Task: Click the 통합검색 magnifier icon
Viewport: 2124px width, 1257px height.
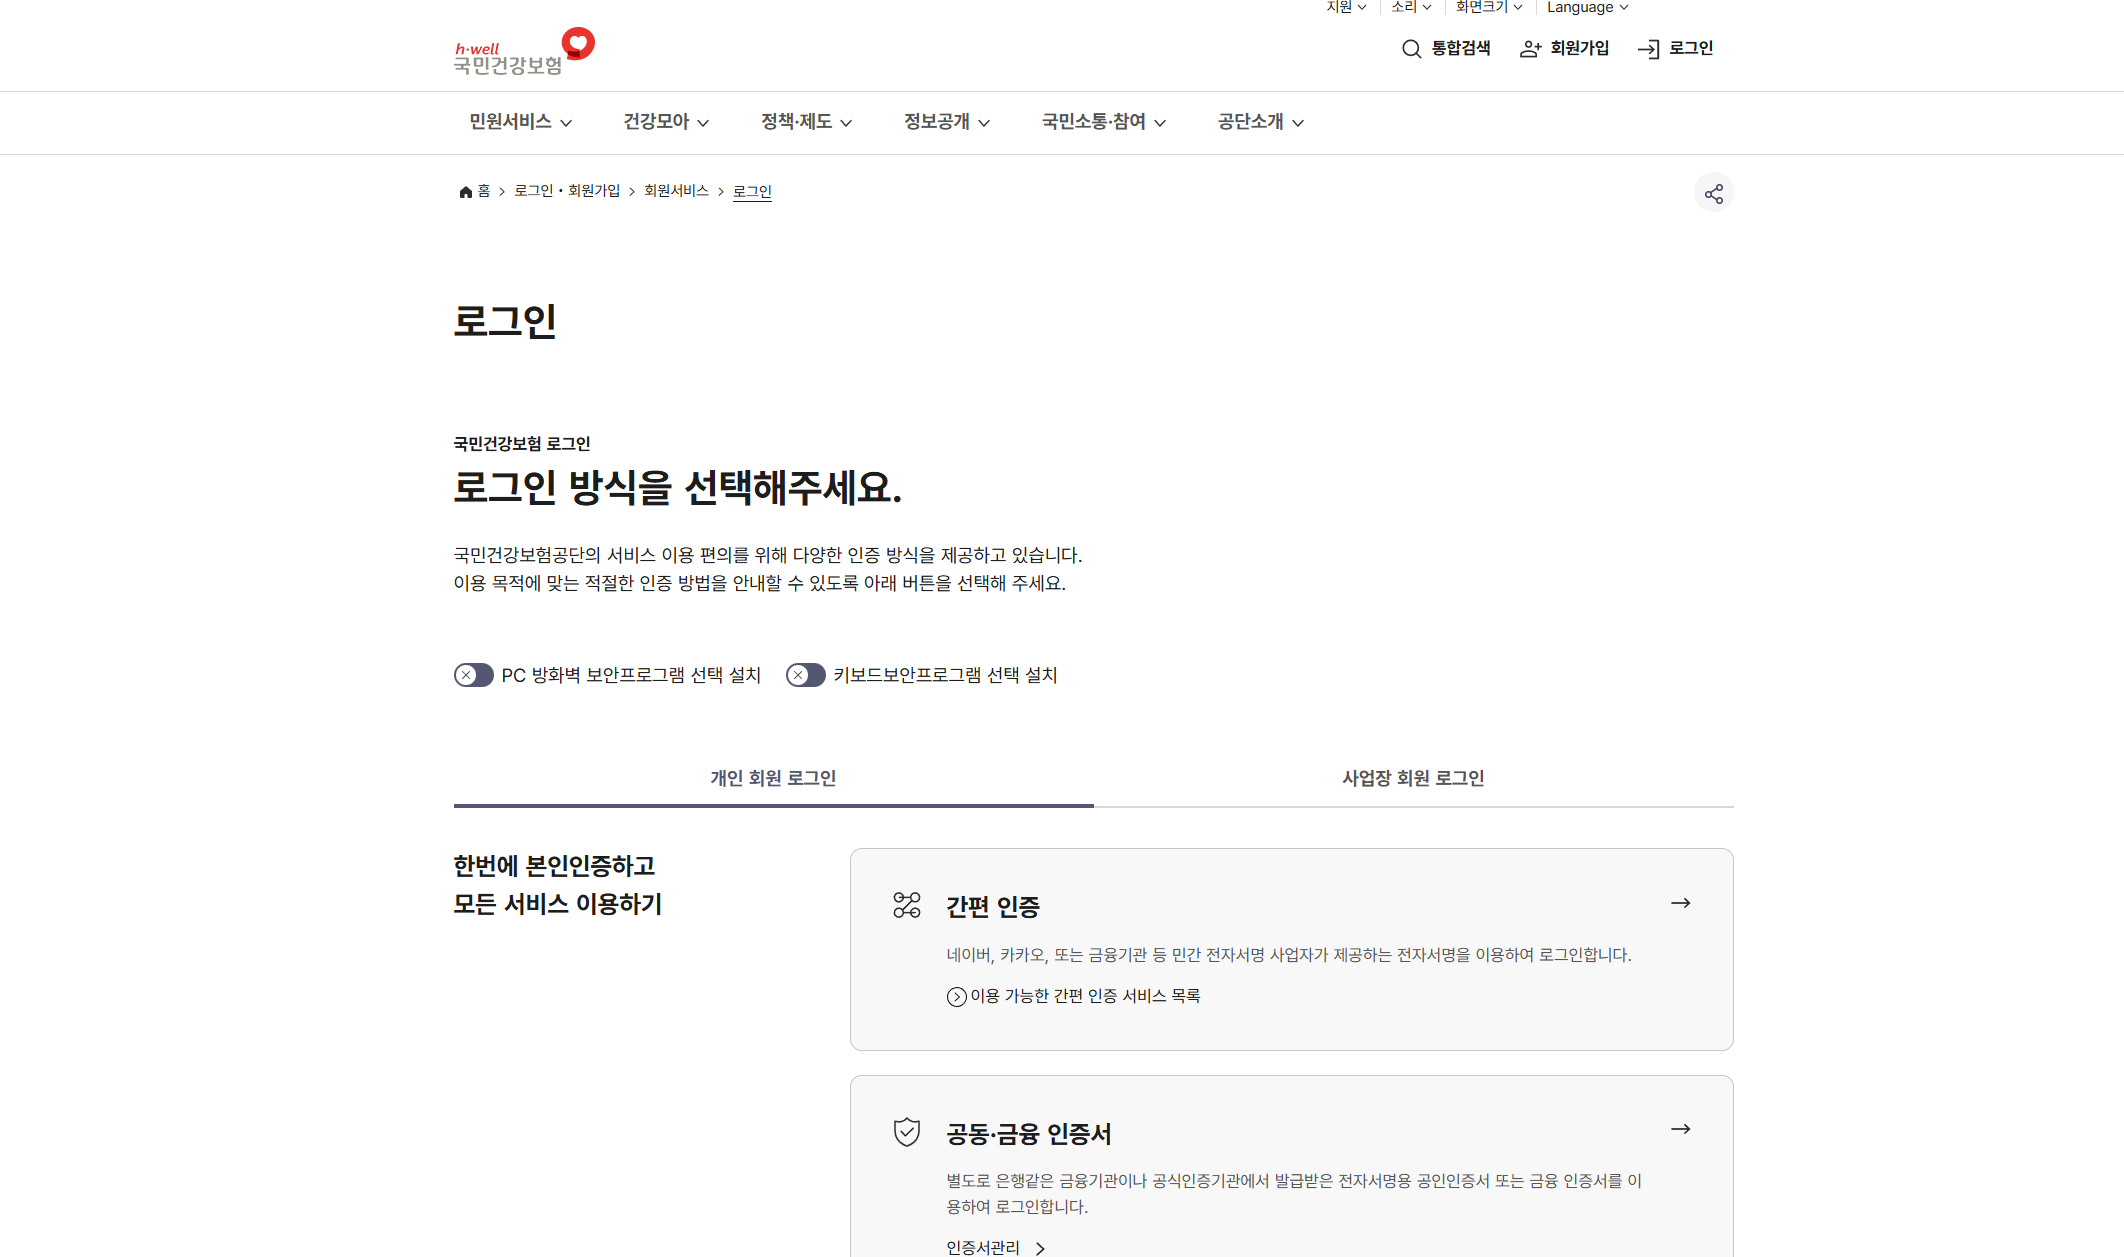Action: [x=1411, y=49]
